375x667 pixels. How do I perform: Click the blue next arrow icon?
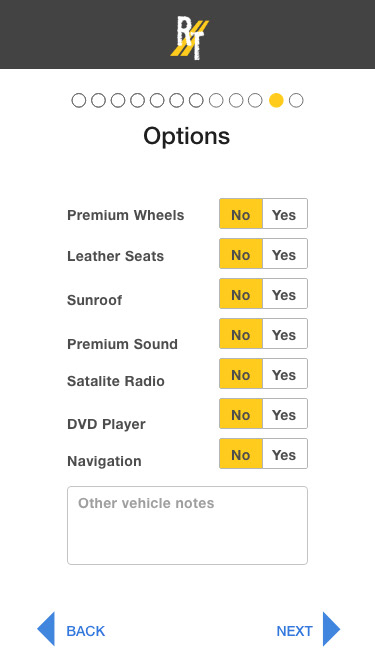click(332, 629)
